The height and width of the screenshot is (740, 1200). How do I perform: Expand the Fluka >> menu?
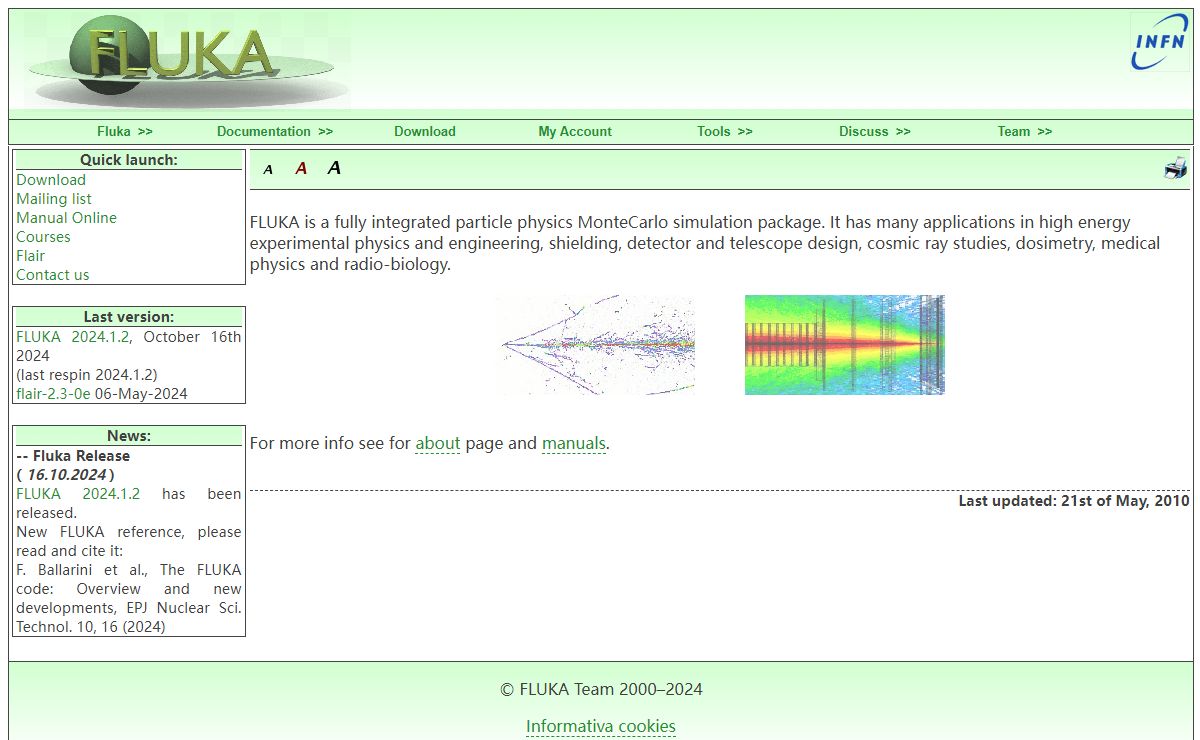[125, 131]
